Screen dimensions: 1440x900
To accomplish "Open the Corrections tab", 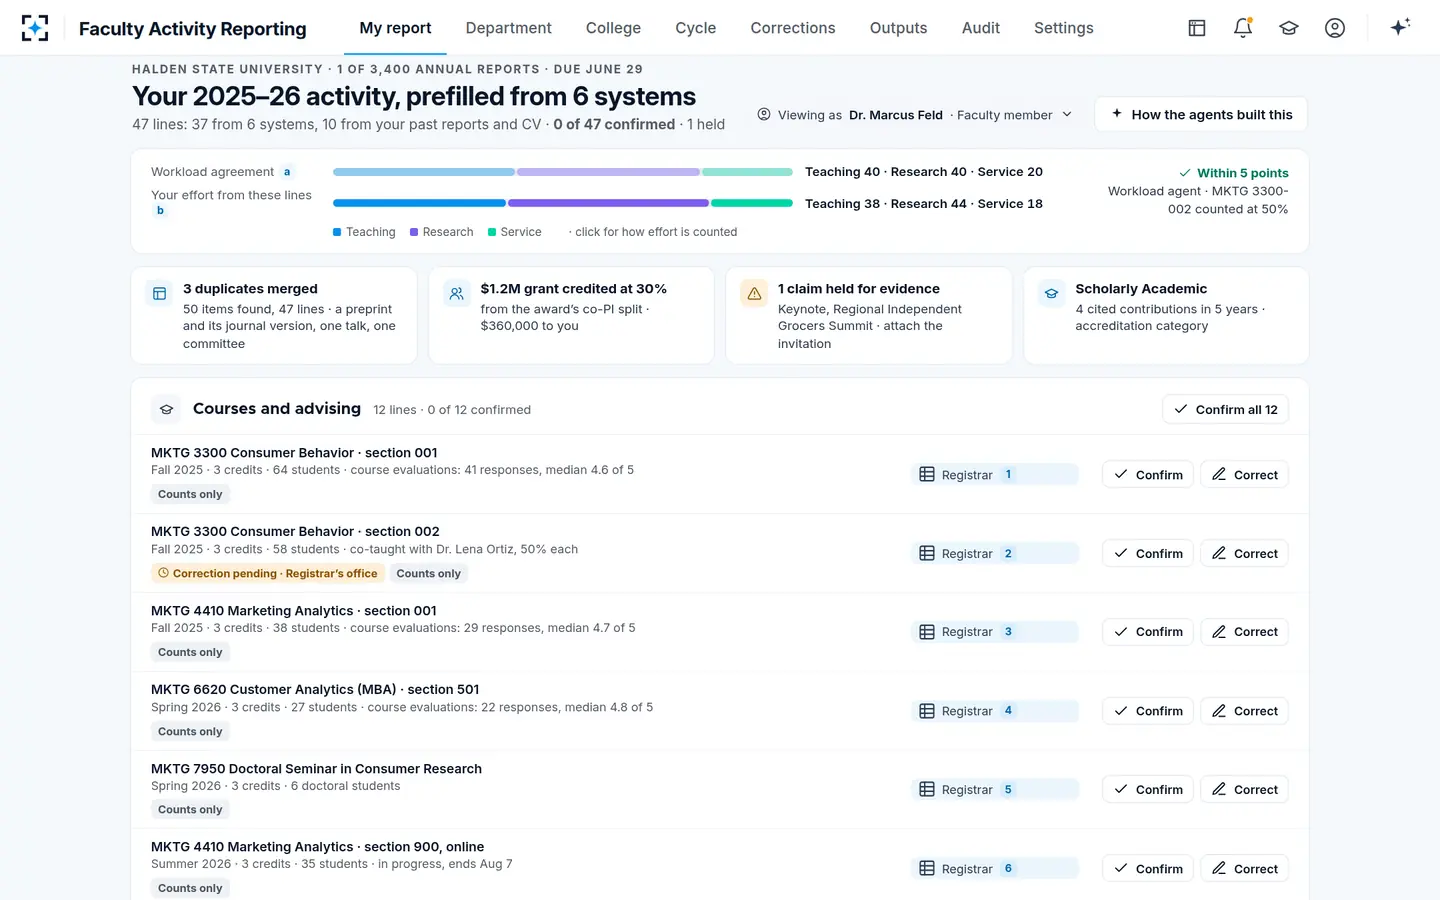I will pos(793,28).
